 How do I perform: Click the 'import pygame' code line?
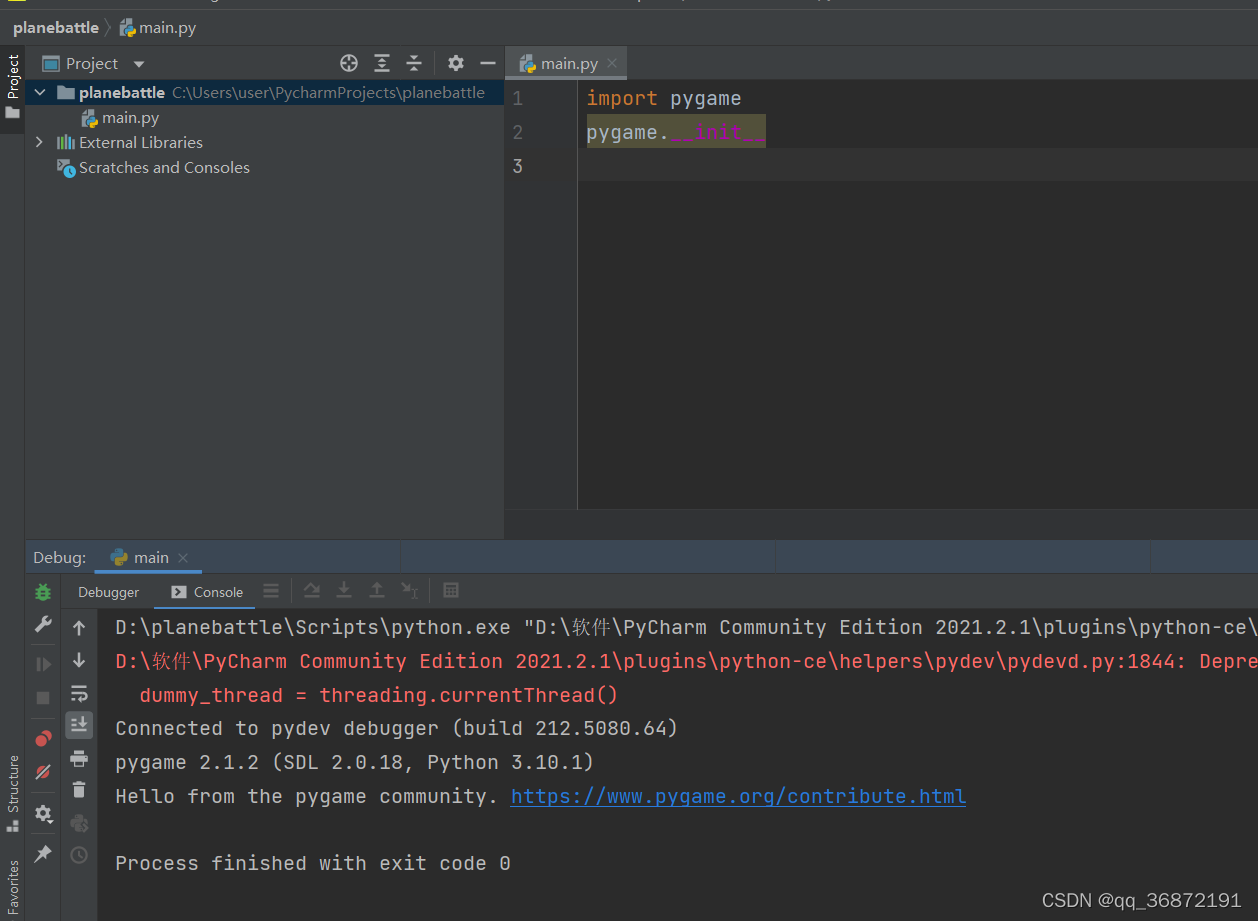(664, 98)
